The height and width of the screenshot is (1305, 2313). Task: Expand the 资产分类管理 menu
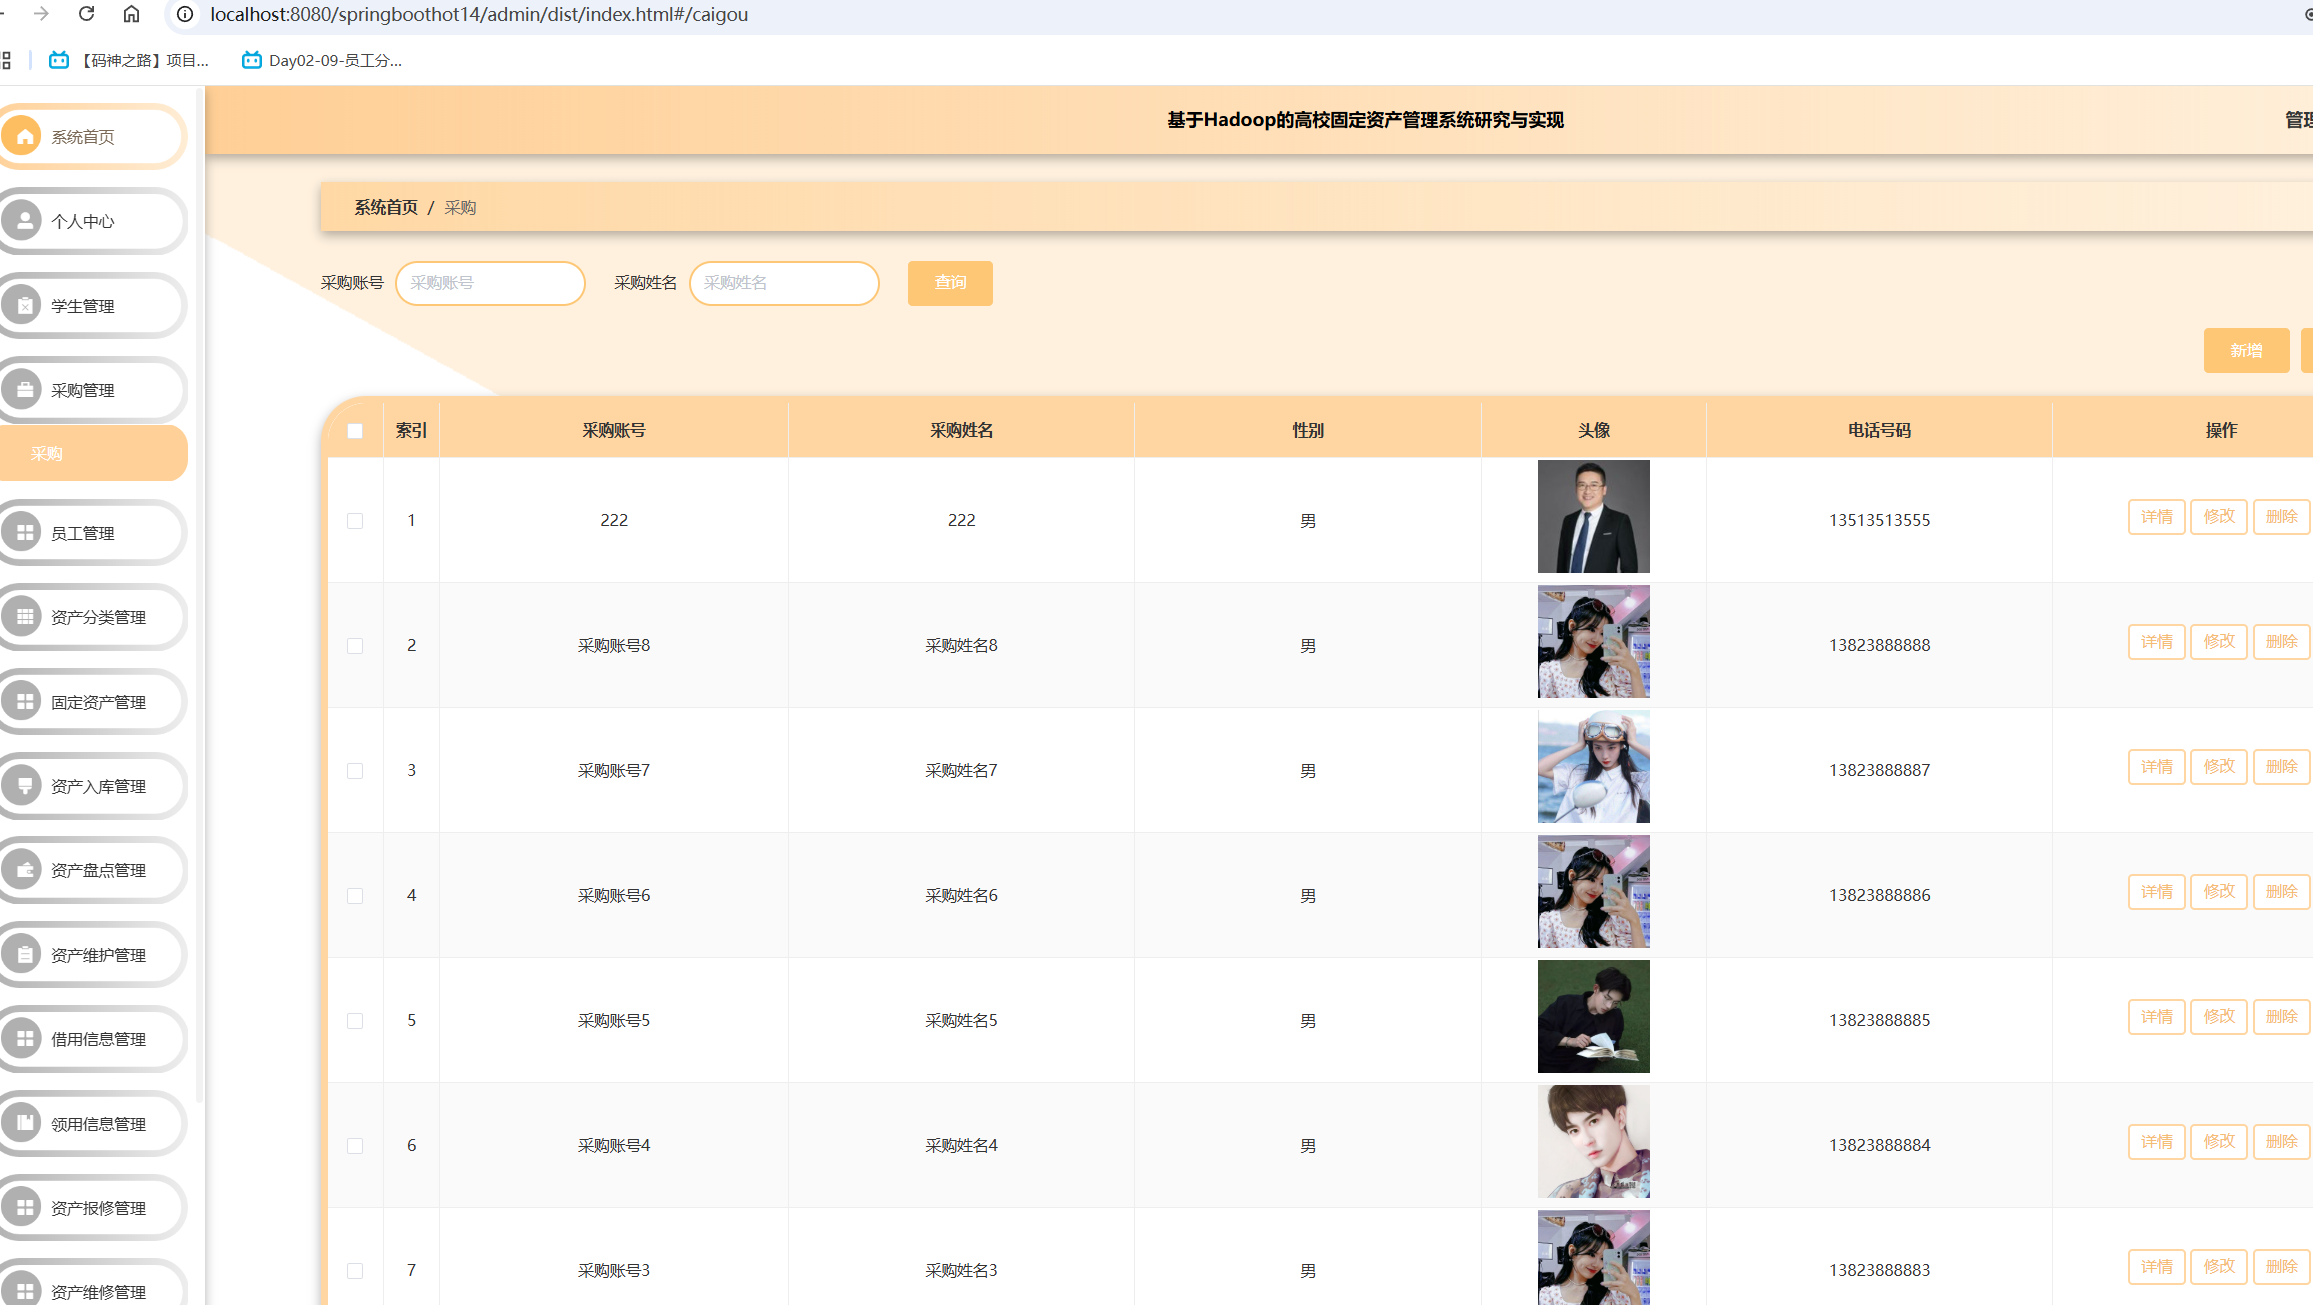[92, 617]
